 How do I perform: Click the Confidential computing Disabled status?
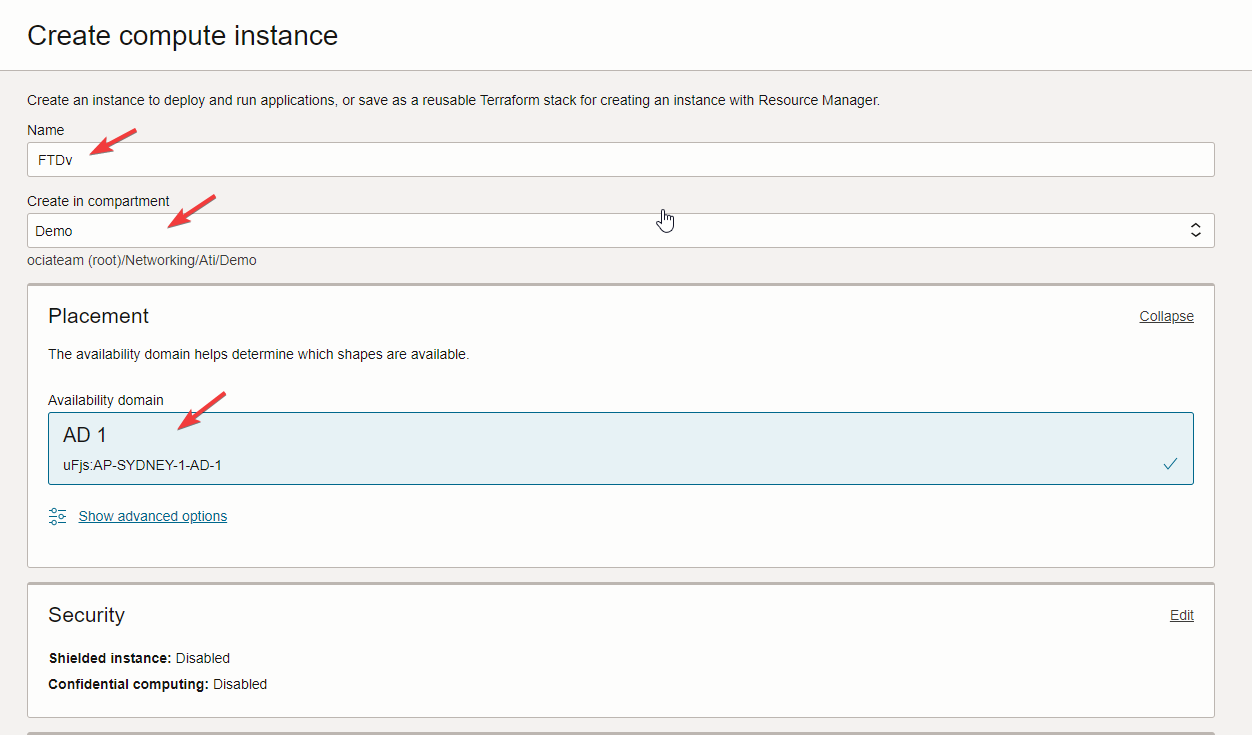tap(240, 684)
